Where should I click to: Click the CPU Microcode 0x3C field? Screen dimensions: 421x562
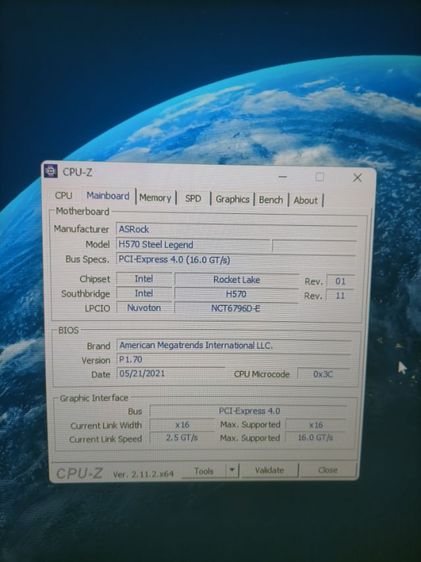323,374
